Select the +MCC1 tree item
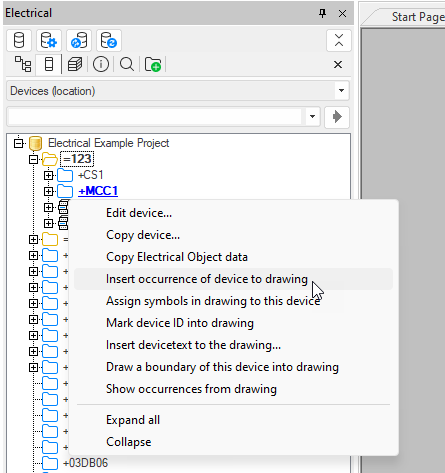The height and width of the screenshot is (473, 445). pos(98,191)
